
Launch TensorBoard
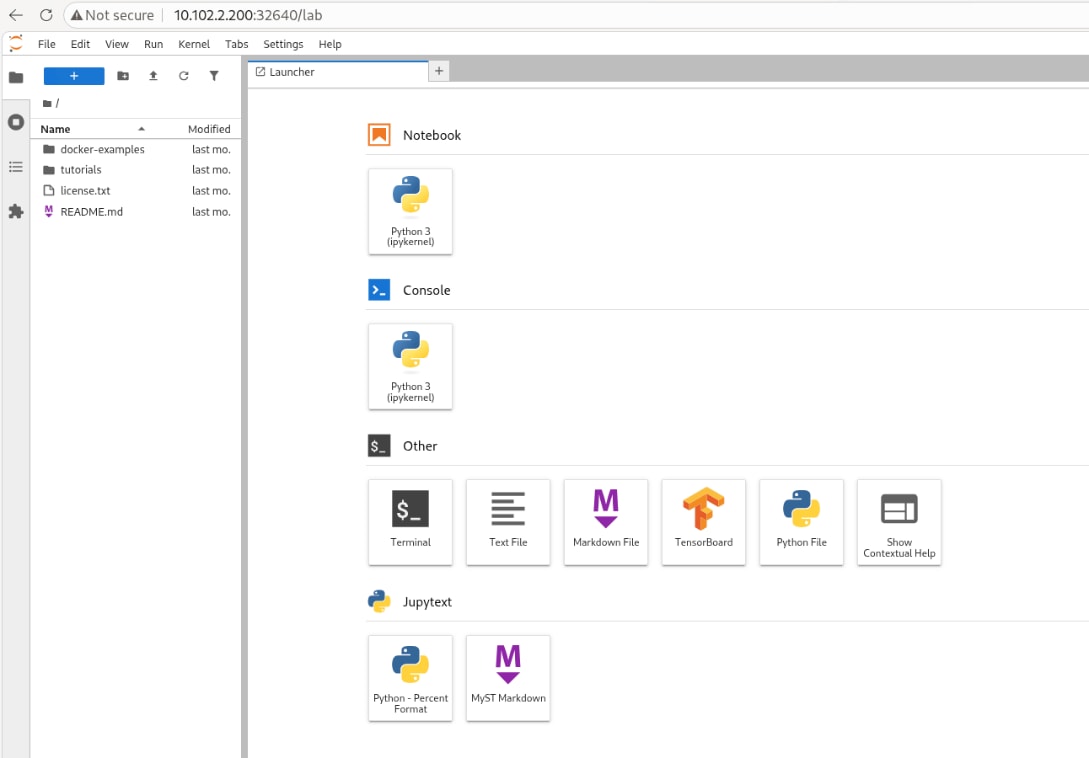pyautogui.click(x=704, y=522)
